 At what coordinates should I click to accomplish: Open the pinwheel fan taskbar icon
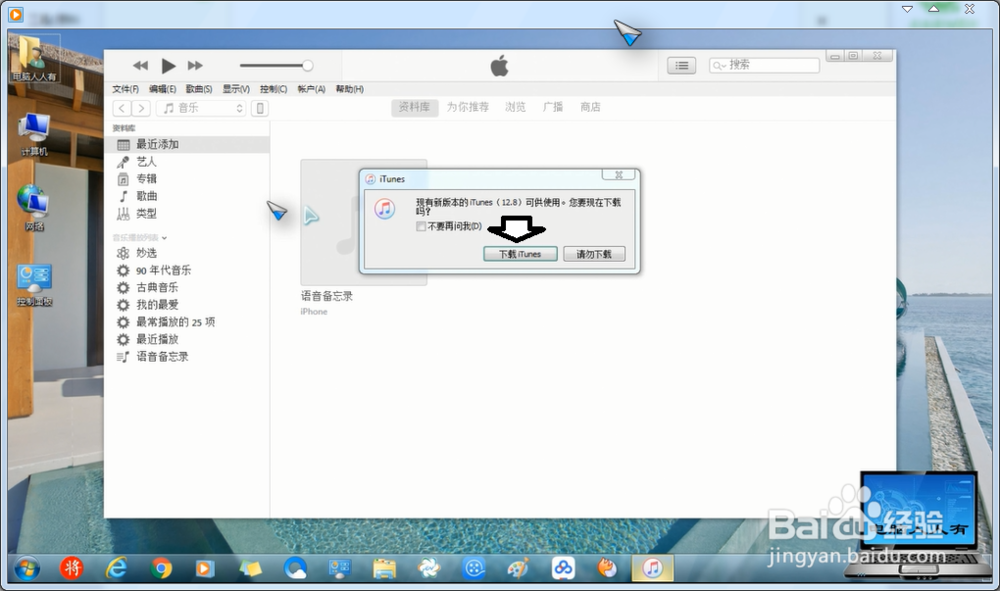[429, 568]
